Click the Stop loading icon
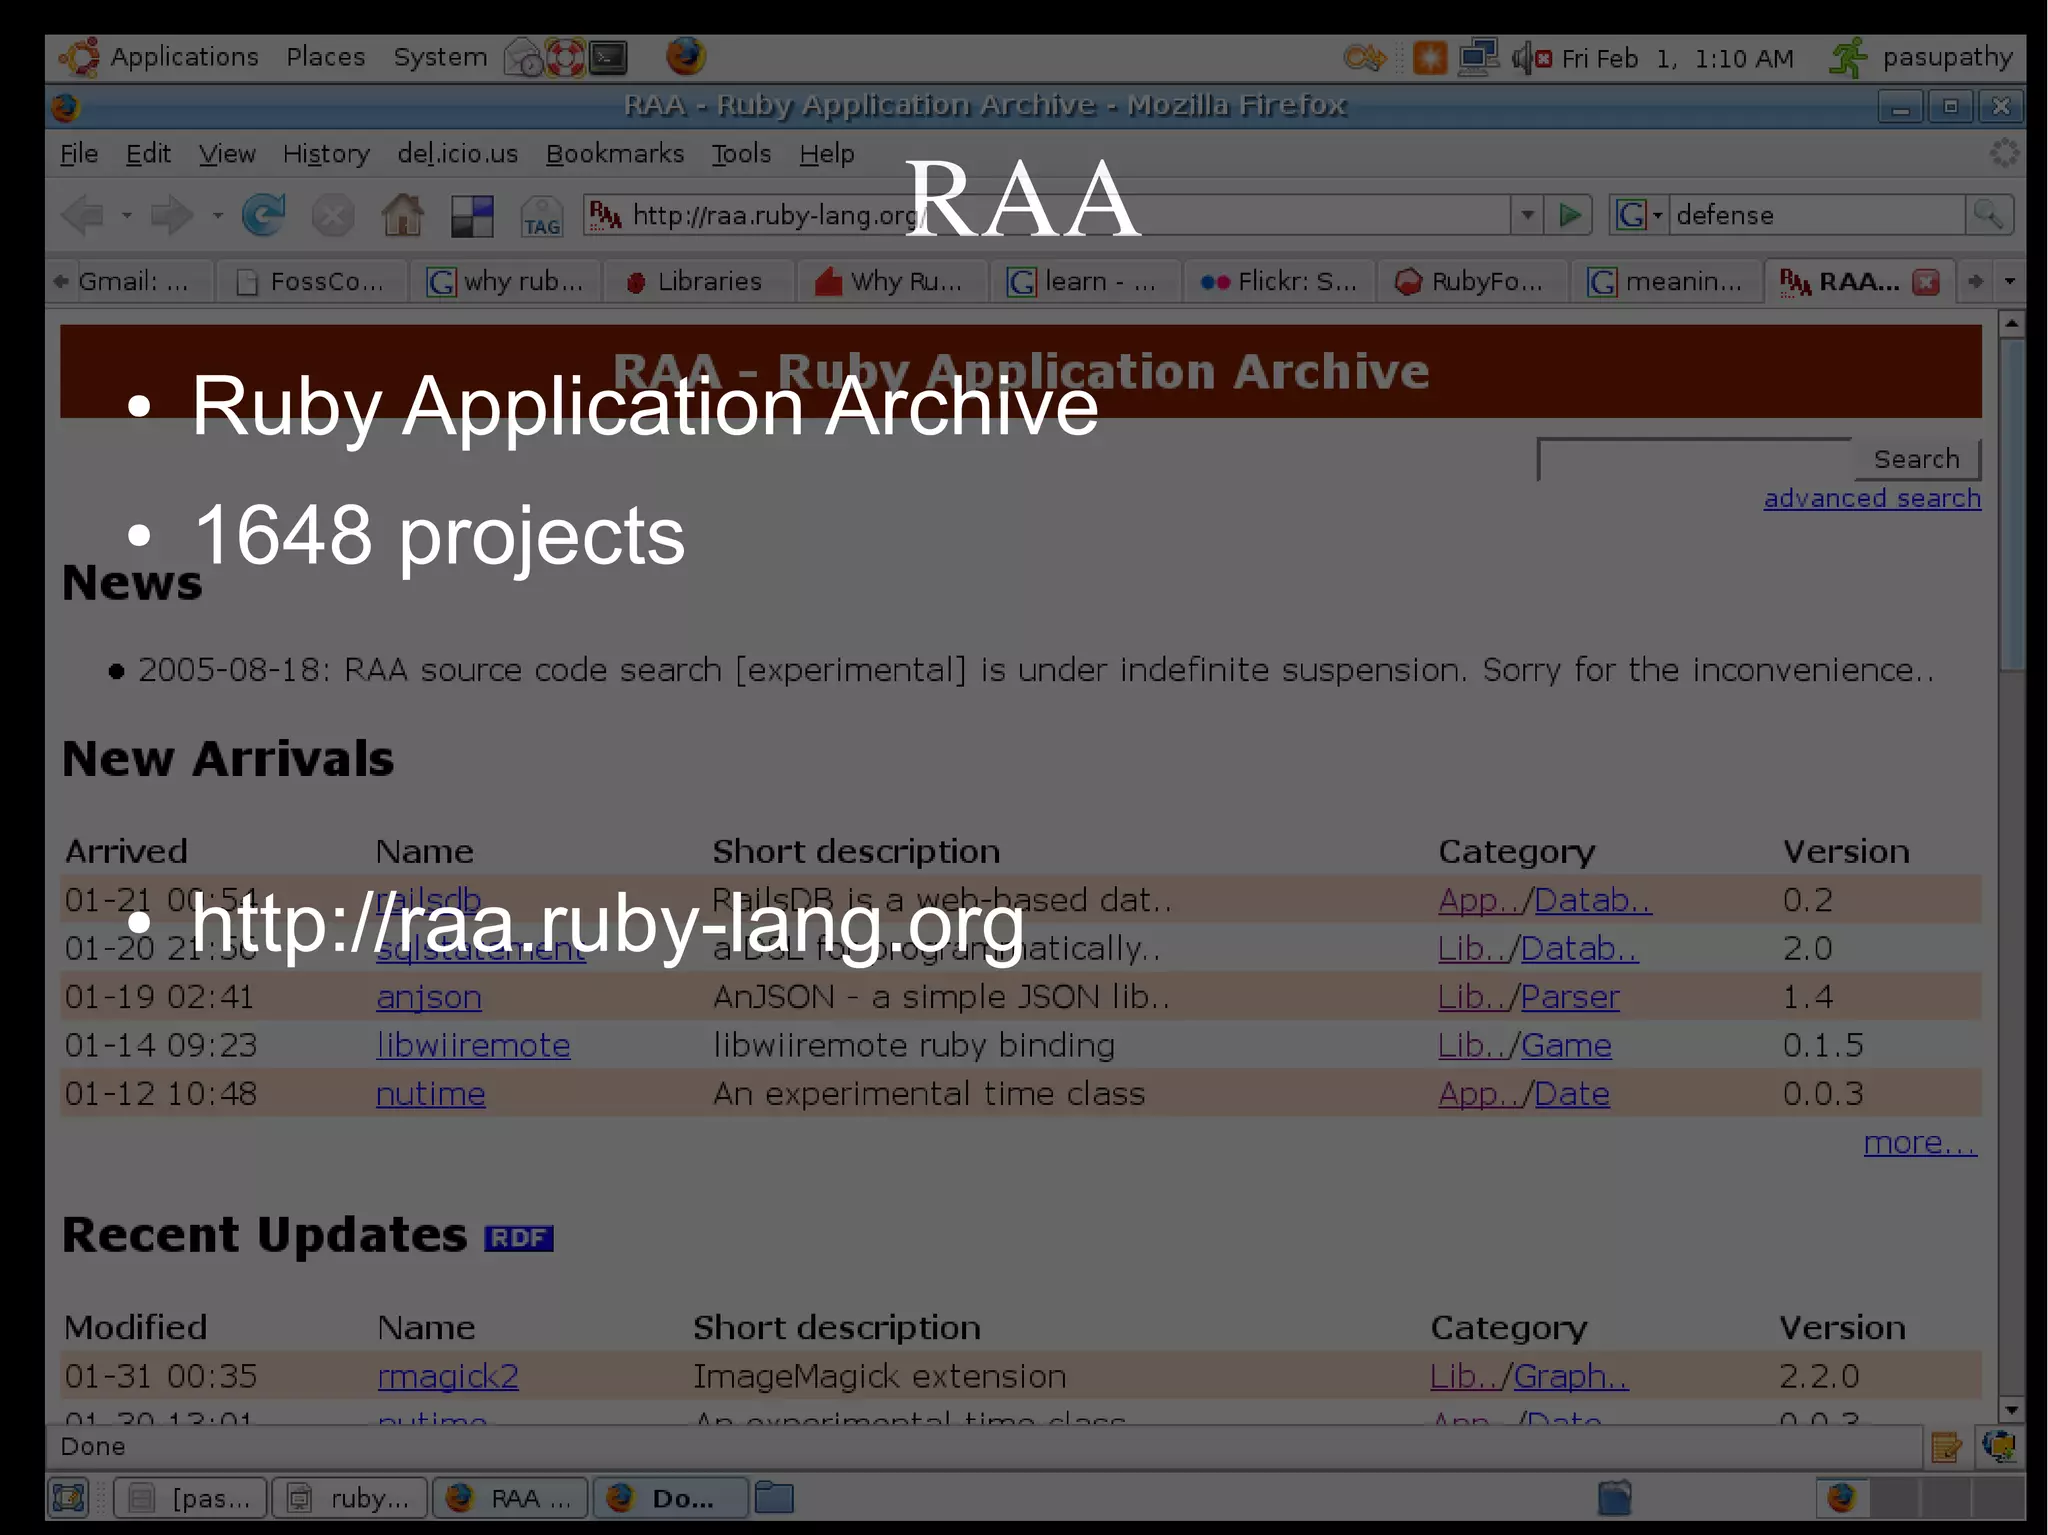Viewport: 2048px width, 1535px height. (333, 215)
